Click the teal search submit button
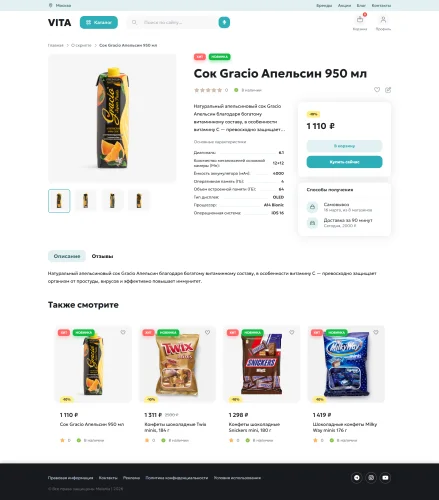This screenshot has width=439, height=500. click(x=224, y=22)
